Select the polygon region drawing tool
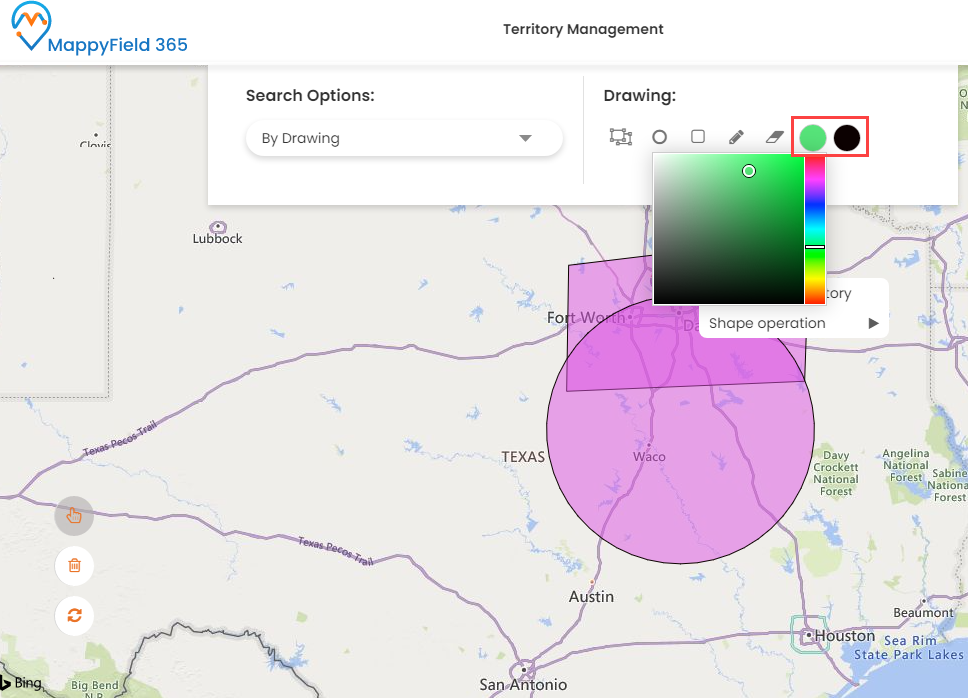 tap(620, 136)
